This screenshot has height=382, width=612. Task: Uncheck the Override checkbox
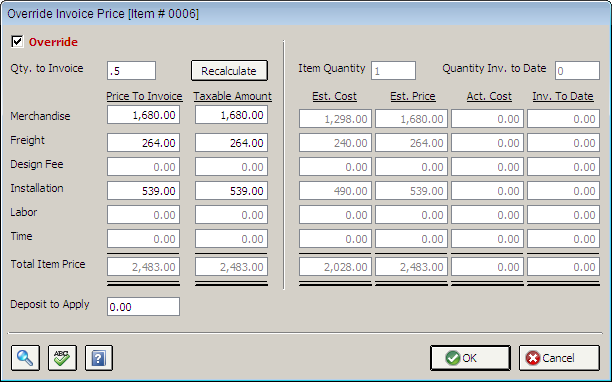(x=17, y=41)
